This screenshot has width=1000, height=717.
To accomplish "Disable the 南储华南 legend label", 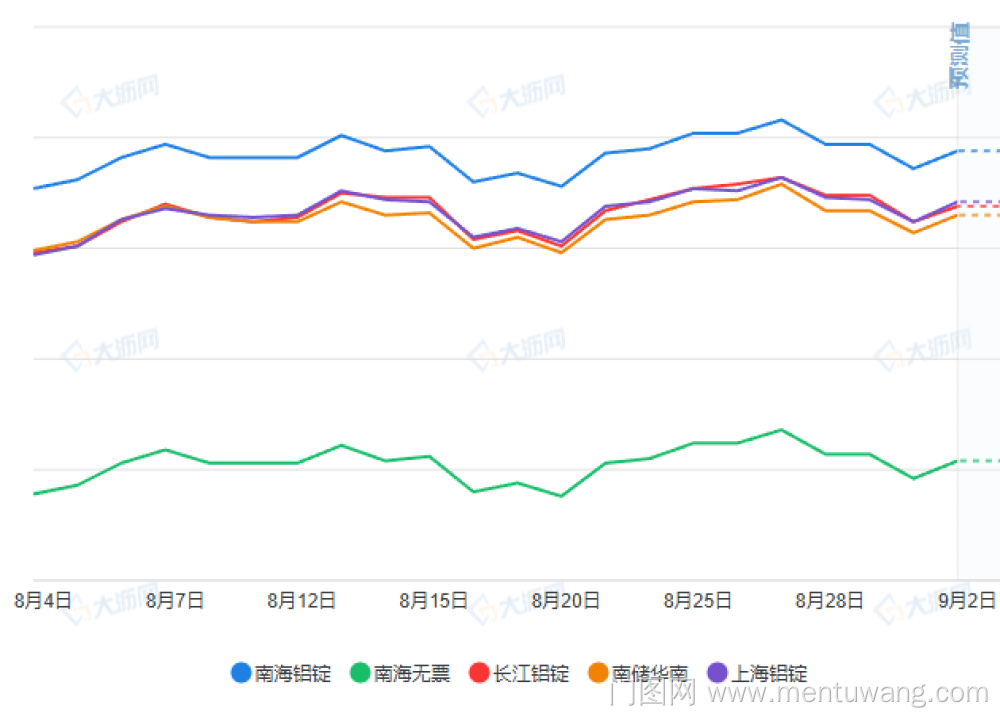I will click(649, 673).
